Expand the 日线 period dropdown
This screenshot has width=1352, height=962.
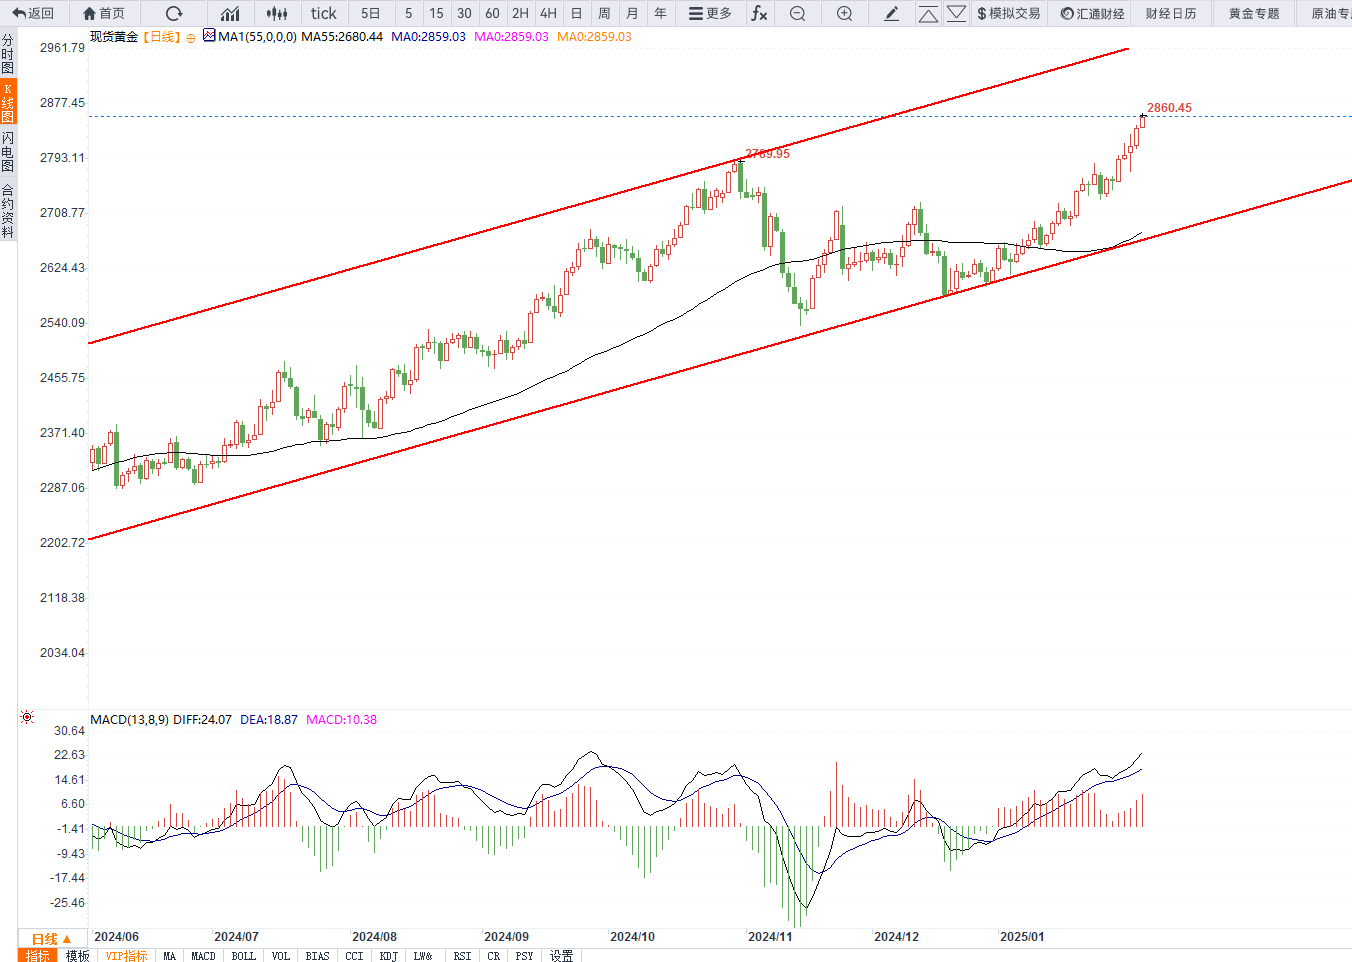click(51, 939)
